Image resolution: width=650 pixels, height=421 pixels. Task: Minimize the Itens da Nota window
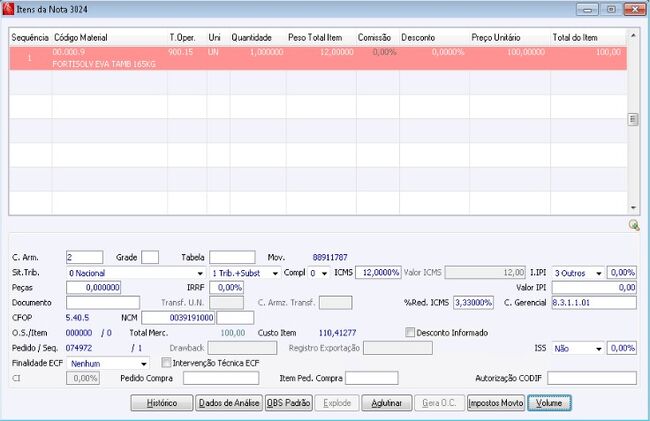click(587, 9)
